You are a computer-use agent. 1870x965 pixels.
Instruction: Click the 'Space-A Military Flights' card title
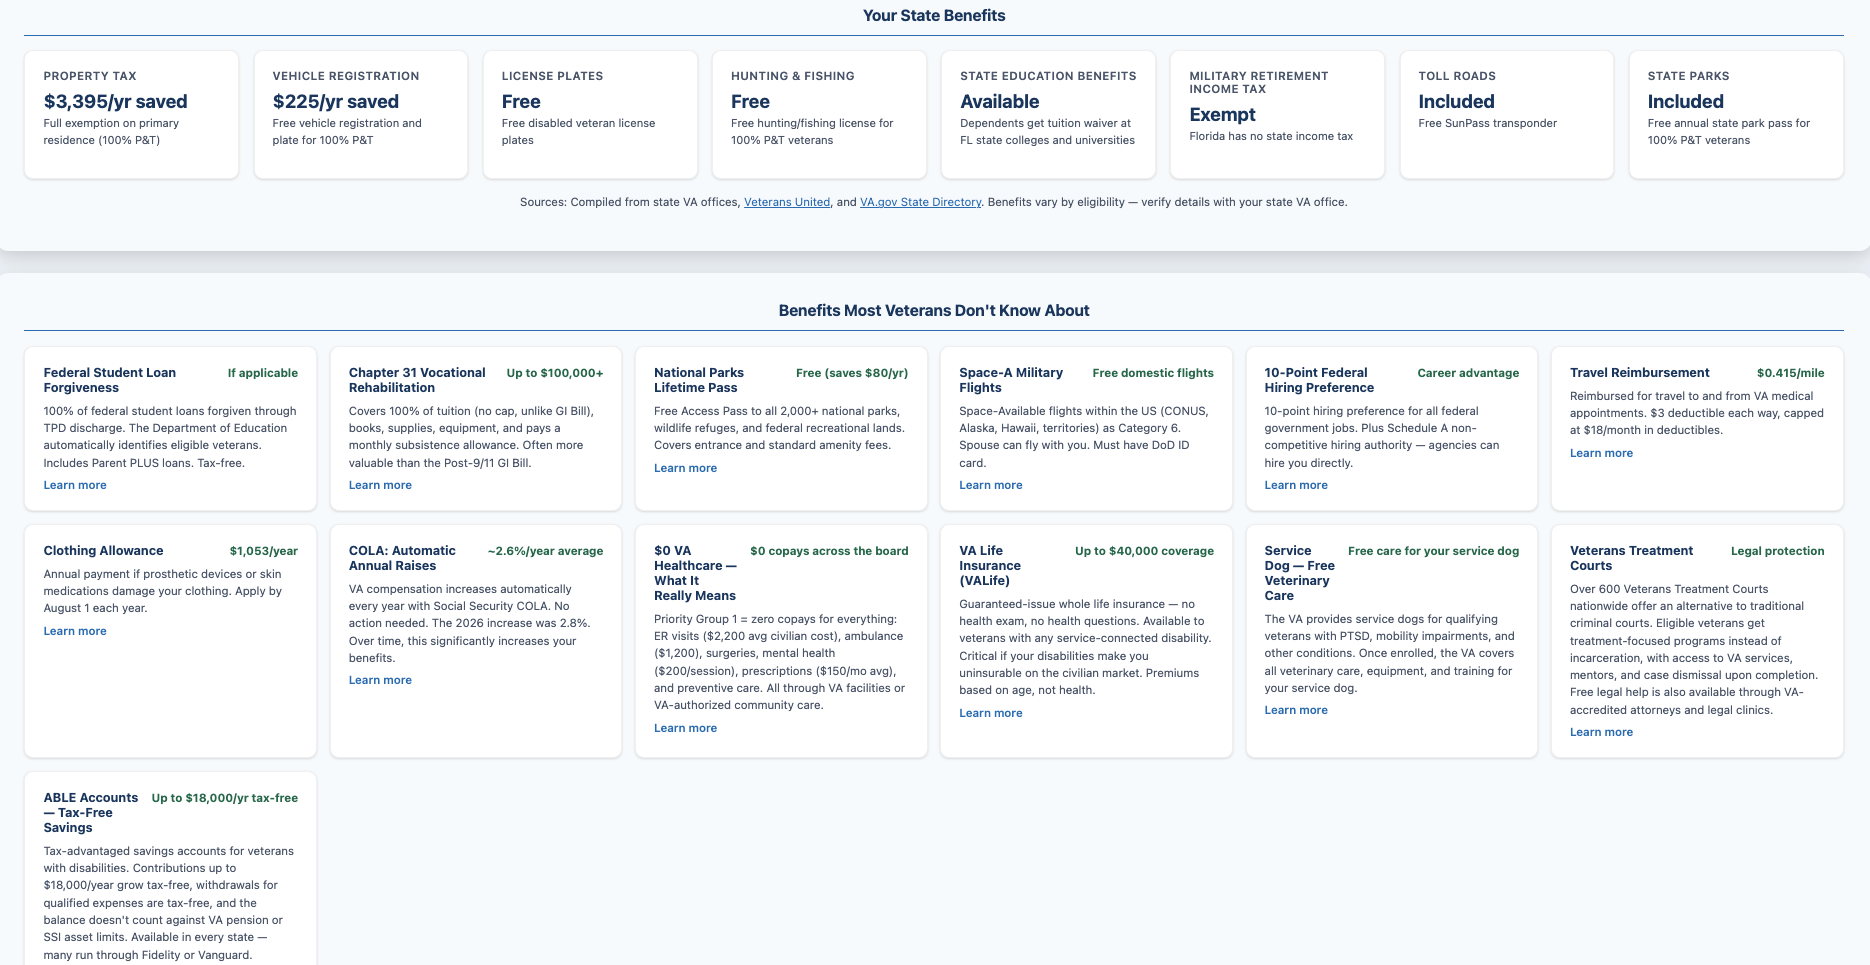[x=1010, y=380]
